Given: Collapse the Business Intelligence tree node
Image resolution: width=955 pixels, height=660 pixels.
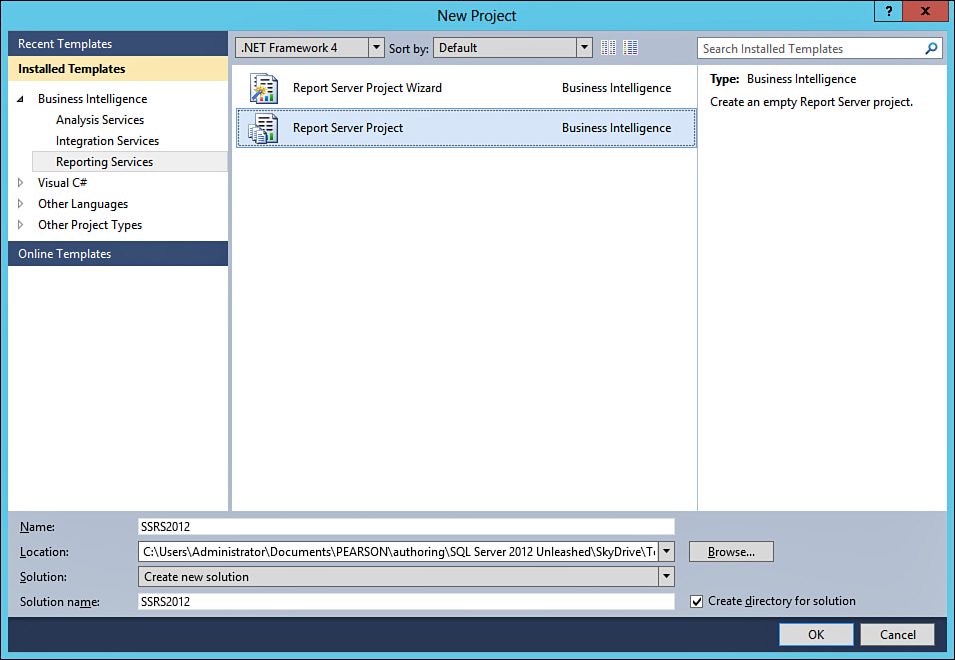Looking at the screenshot, I should (22, 99).
